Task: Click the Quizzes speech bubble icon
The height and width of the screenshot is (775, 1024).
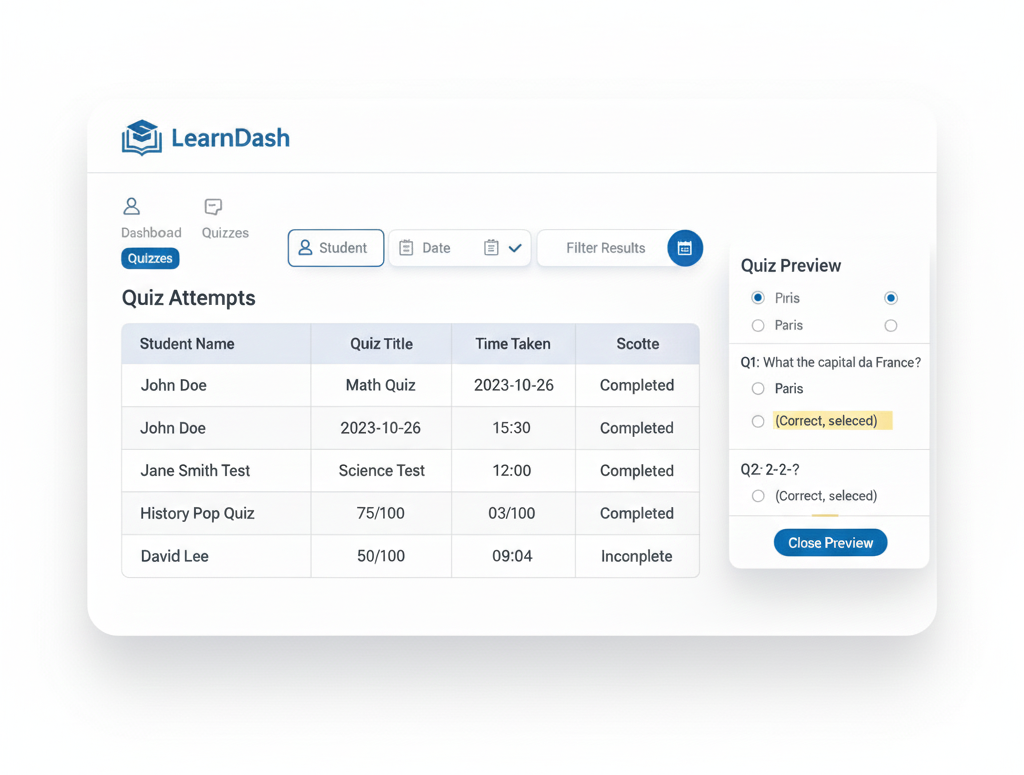Action: (213, 207)
